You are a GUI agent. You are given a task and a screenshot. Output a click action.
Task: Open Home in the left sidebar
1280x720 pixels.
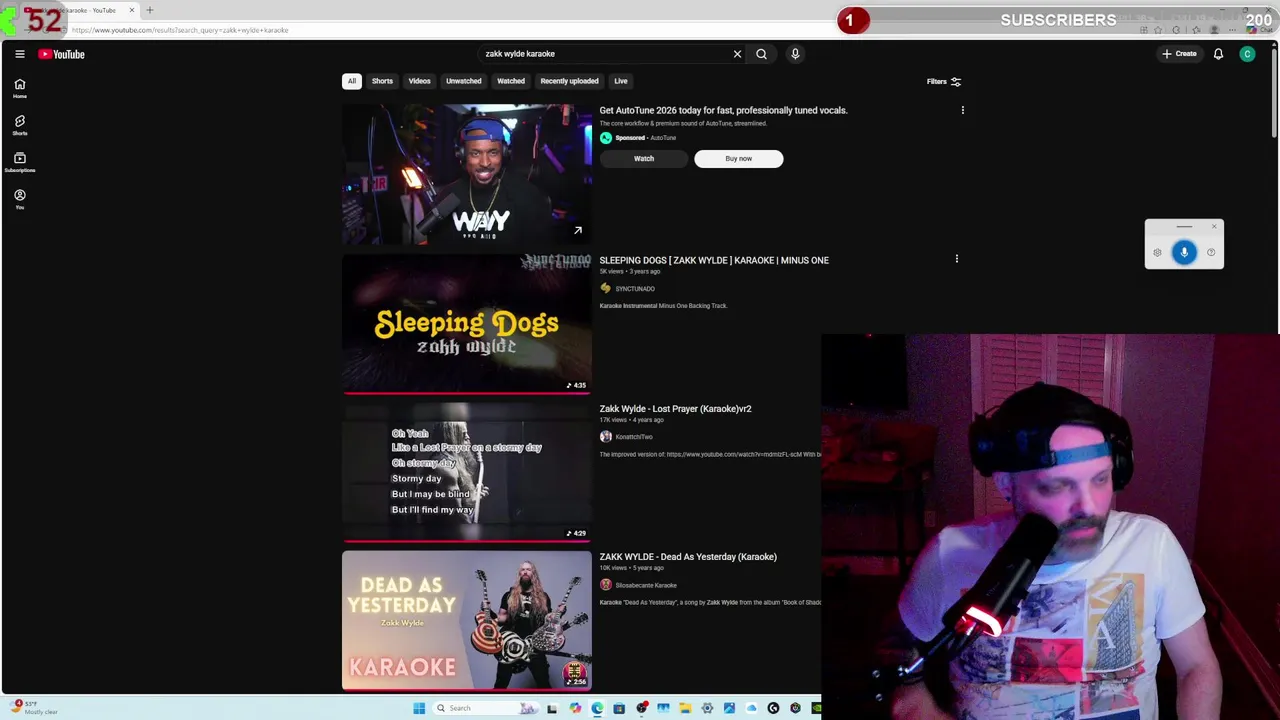point(19,88)
